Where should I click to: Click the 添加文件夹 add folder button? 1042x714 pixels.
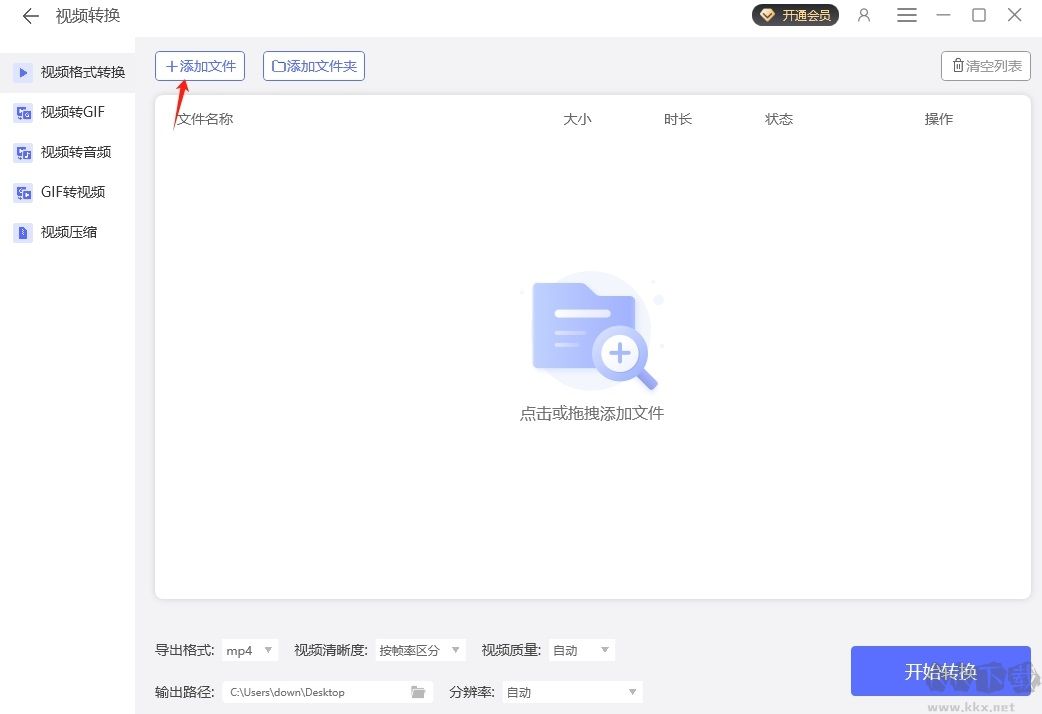(x=313, y=65)
